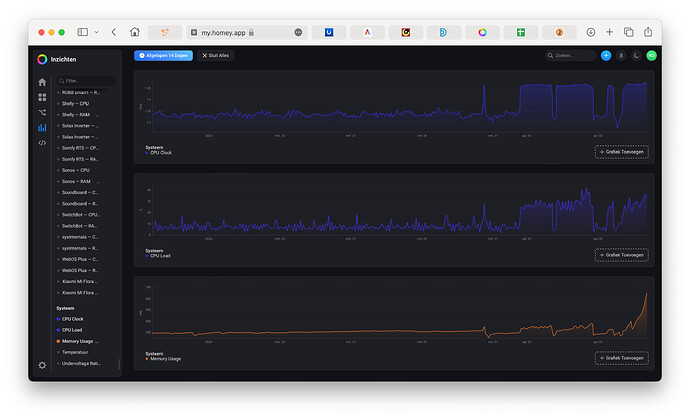Screen dimensions: 690x418
Task: Enable the Undervoltage Rati... system log
Action: tap(78, 363)
